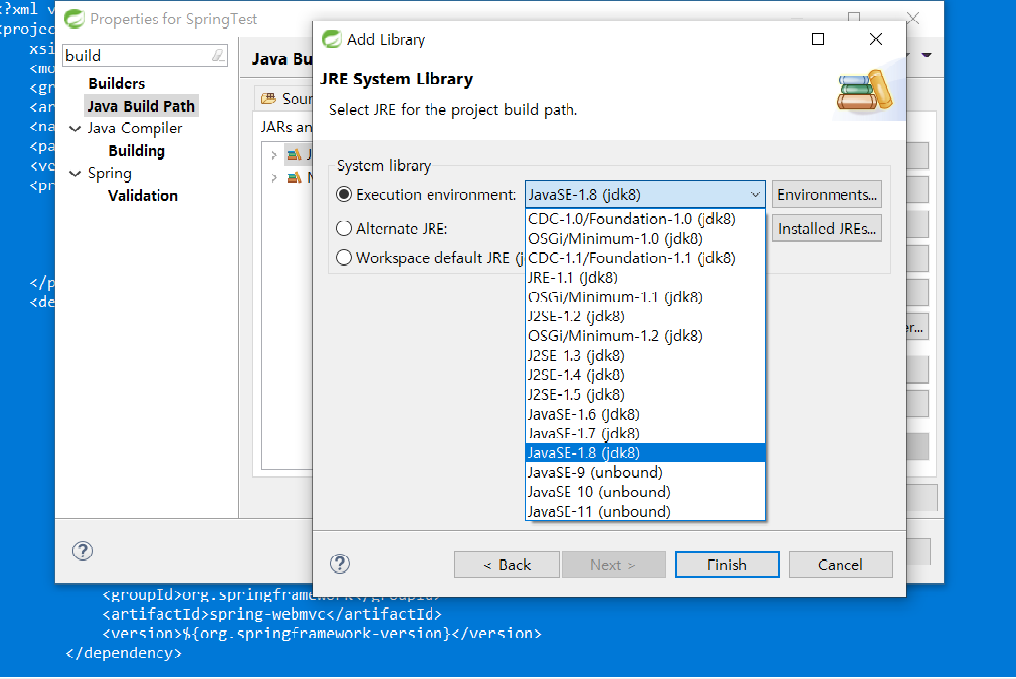Select JavaSE-1.7 (jdk8) in list
1016x679 pixels.
tap(645, 433)
